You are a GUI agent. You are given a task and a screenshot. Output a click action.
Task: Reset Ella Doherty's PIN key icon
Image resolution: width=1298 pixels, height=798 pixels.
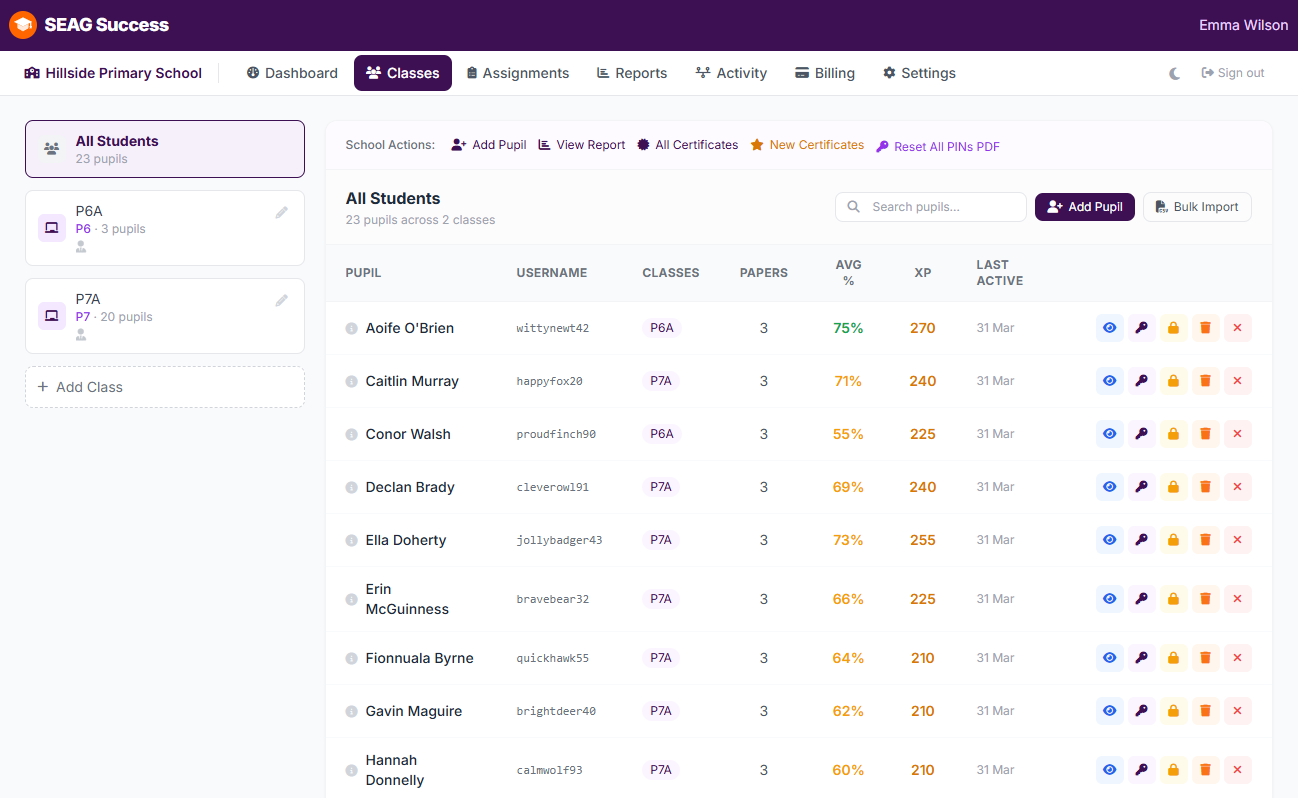coord(1142,540)
